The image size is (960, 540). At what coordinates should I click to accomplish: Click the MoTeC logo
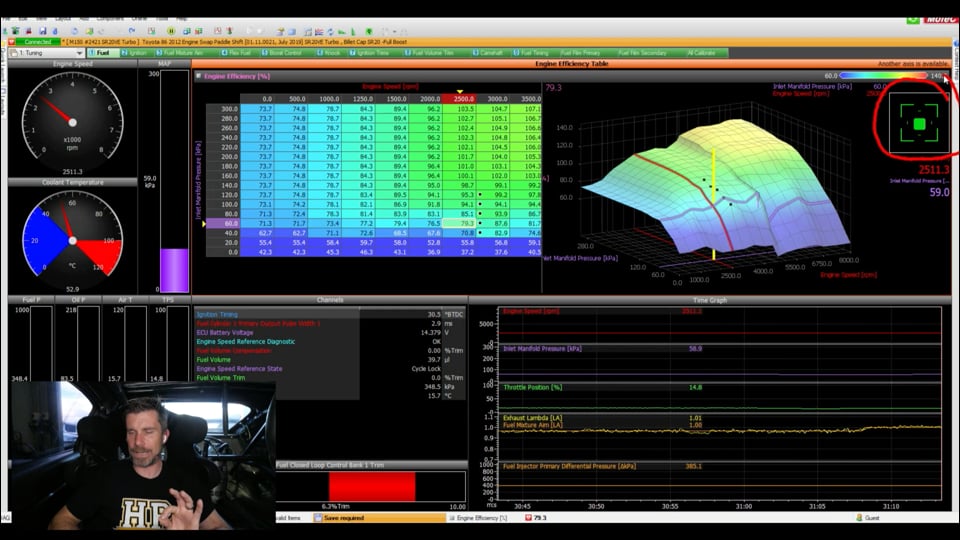point(940,20)
